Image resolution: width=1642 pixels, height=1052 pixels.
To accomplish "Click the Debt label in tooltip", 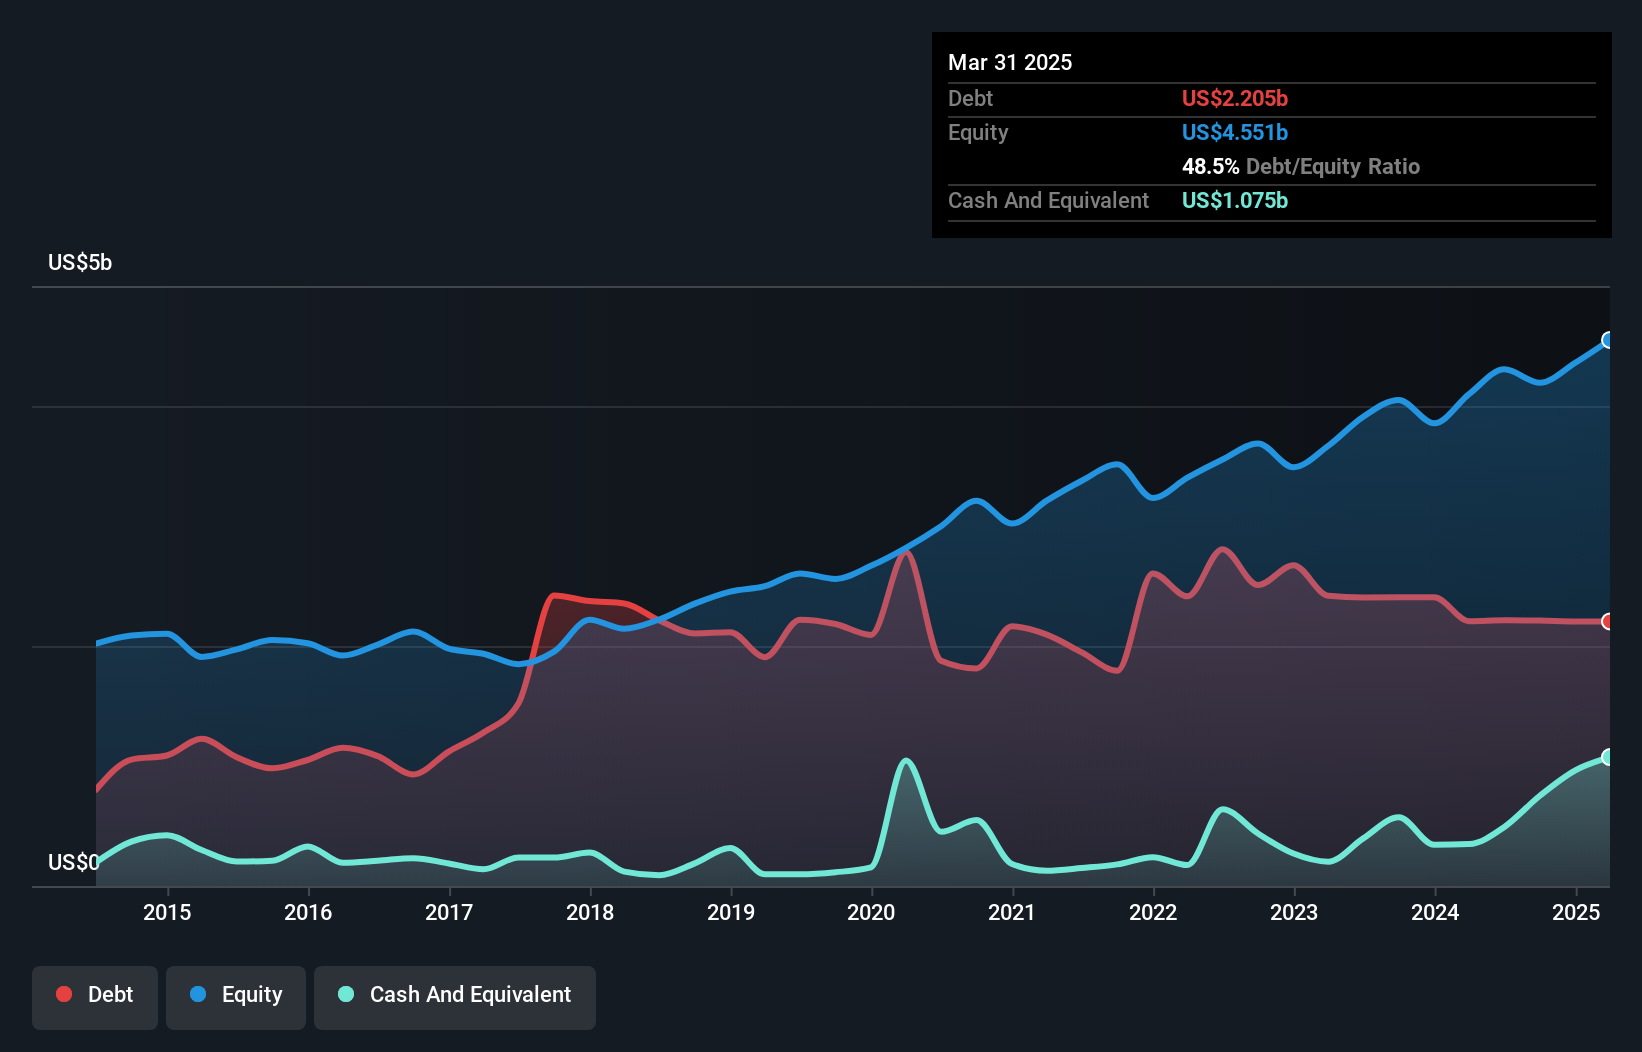I will click(970, 98).
